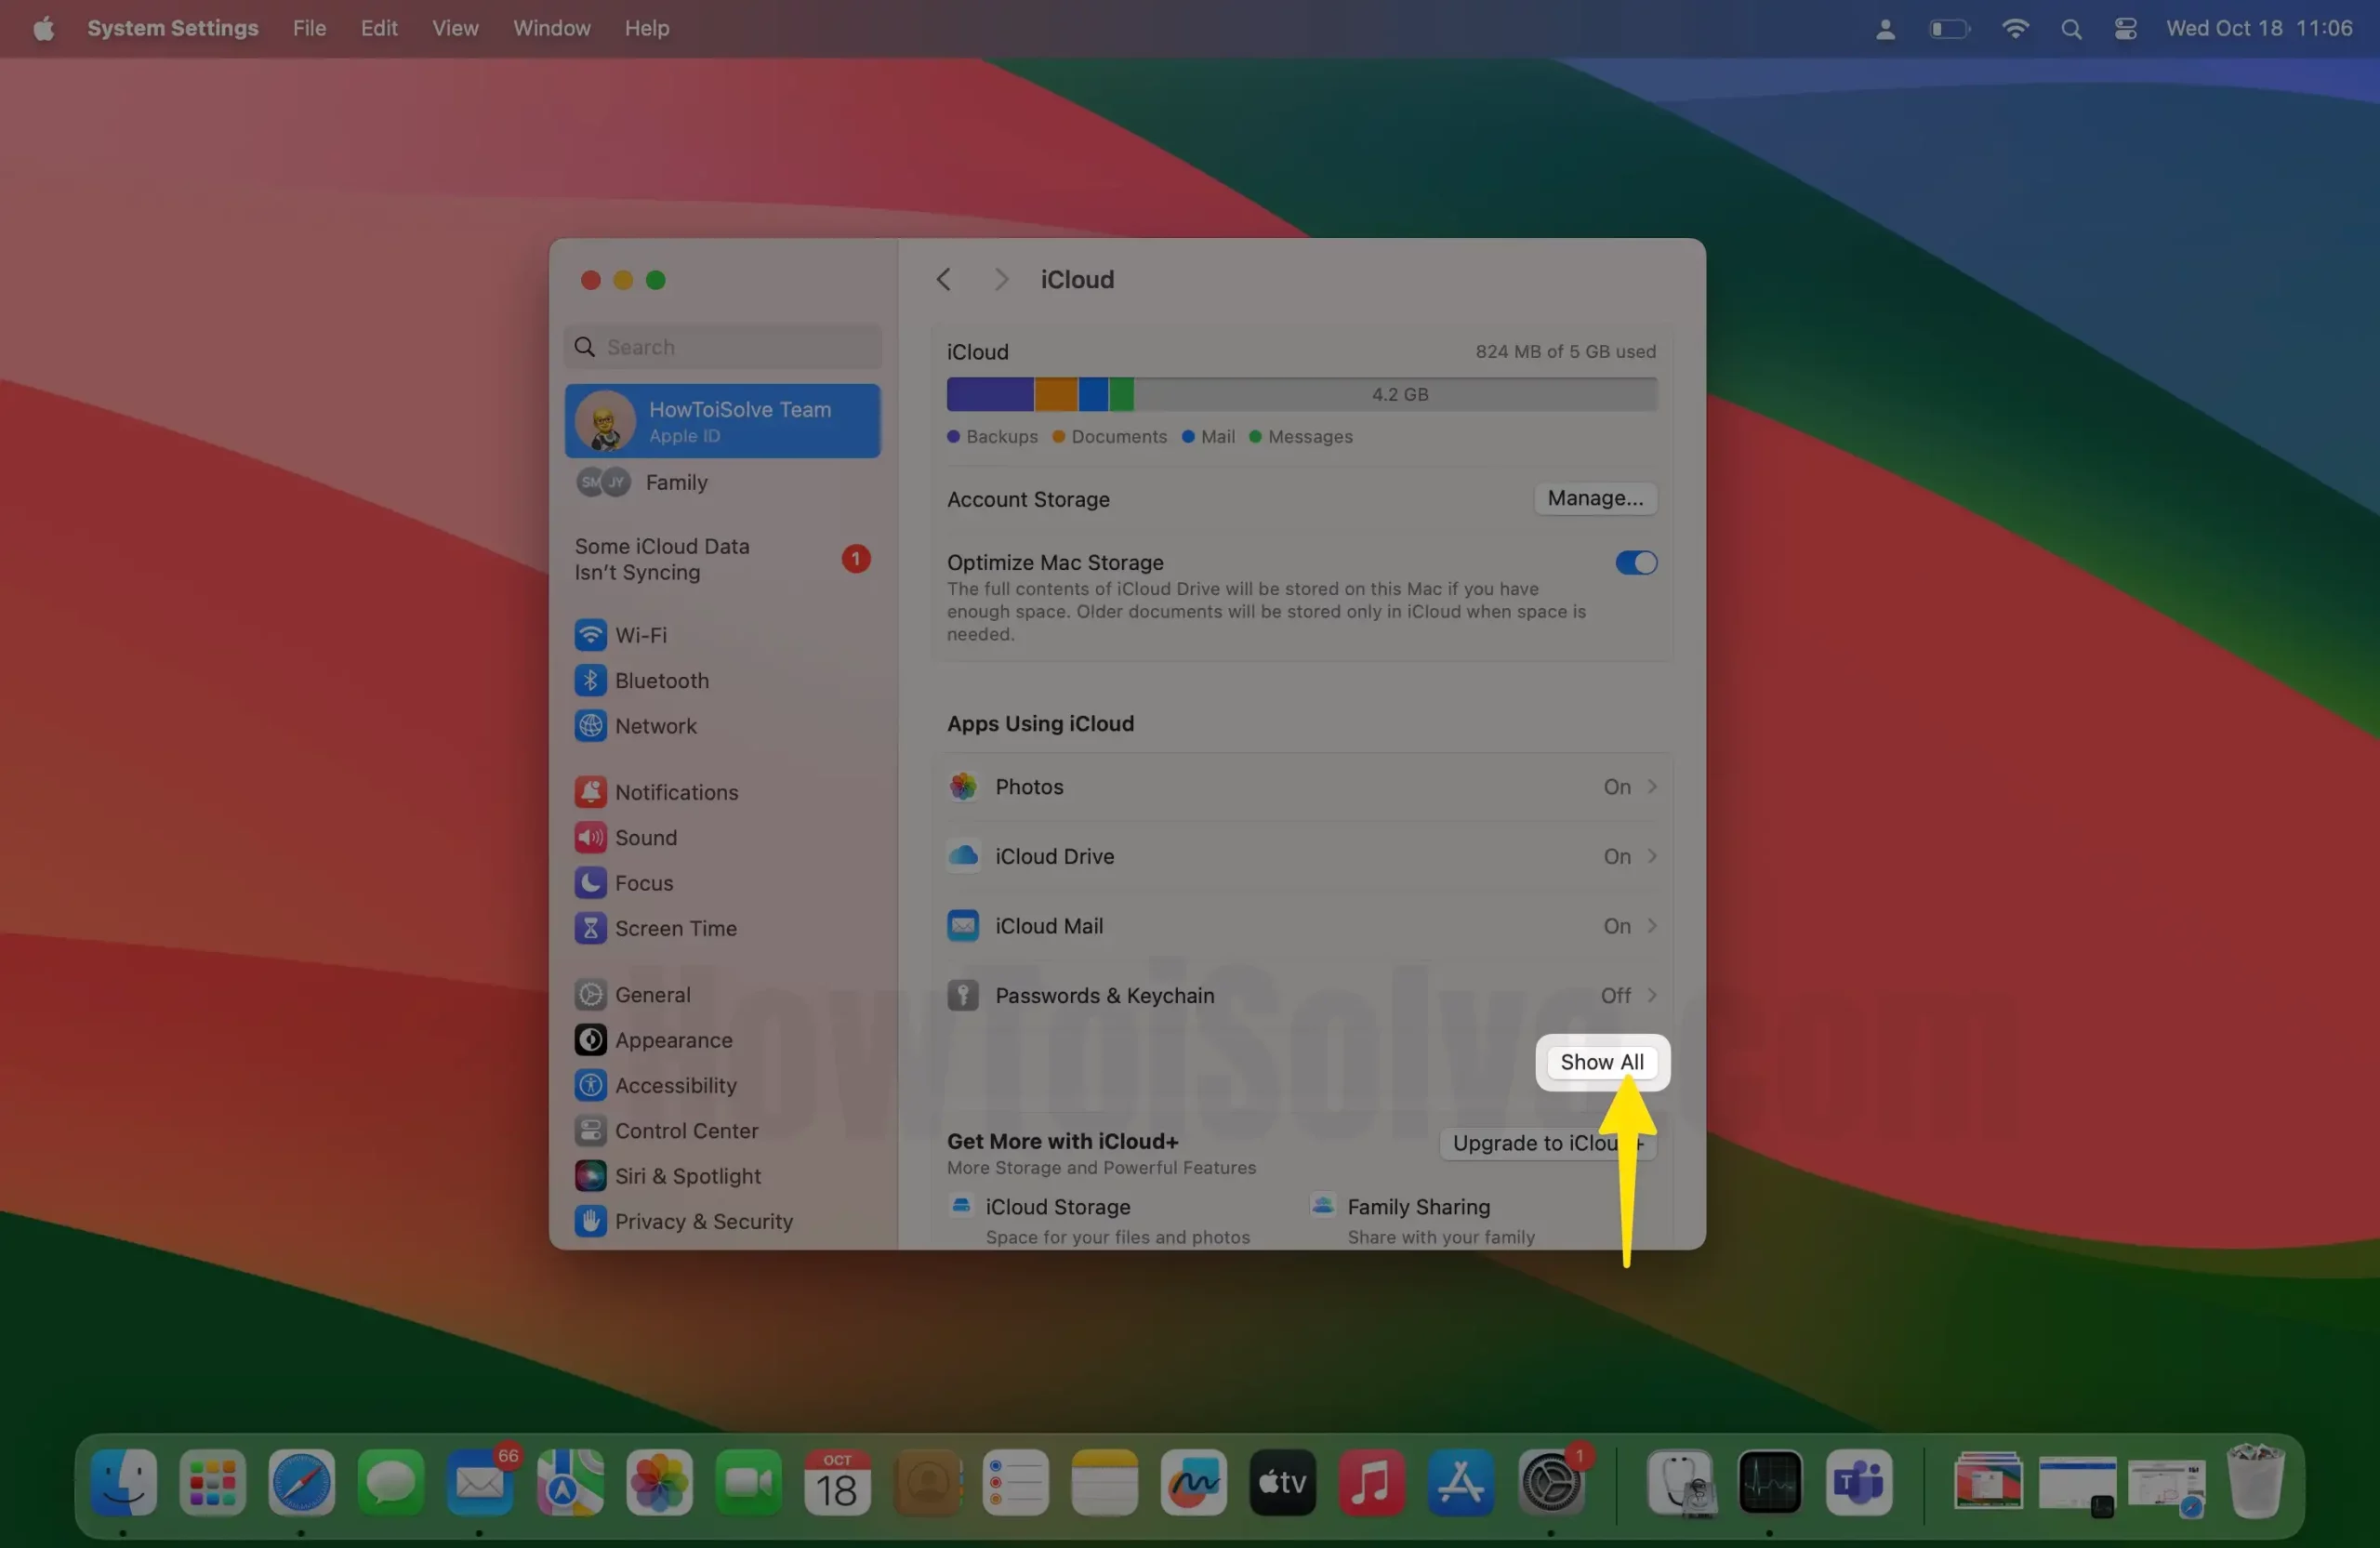Open Apple TV app from the Dock
Screen dimensions: 2380x1548
pyautogui.click(x=1282, y=1482)
